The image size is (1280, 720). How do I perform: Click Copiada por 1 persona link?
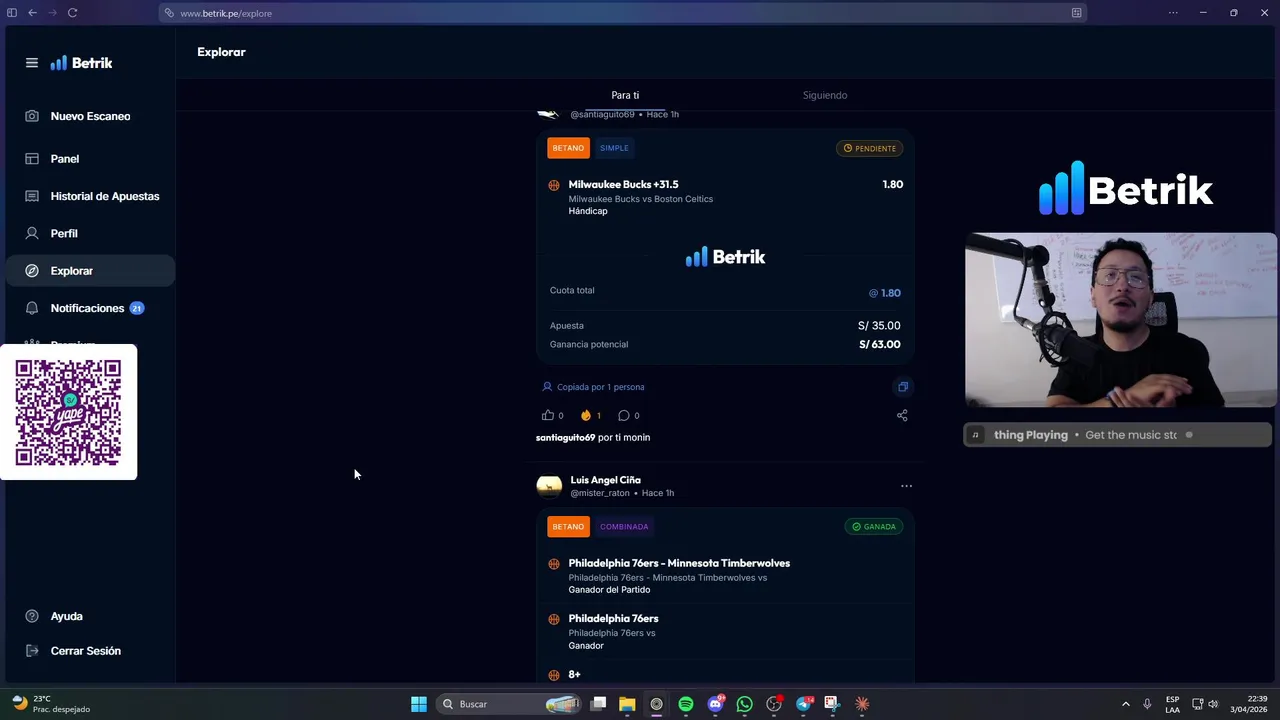(x=600, y=387)
